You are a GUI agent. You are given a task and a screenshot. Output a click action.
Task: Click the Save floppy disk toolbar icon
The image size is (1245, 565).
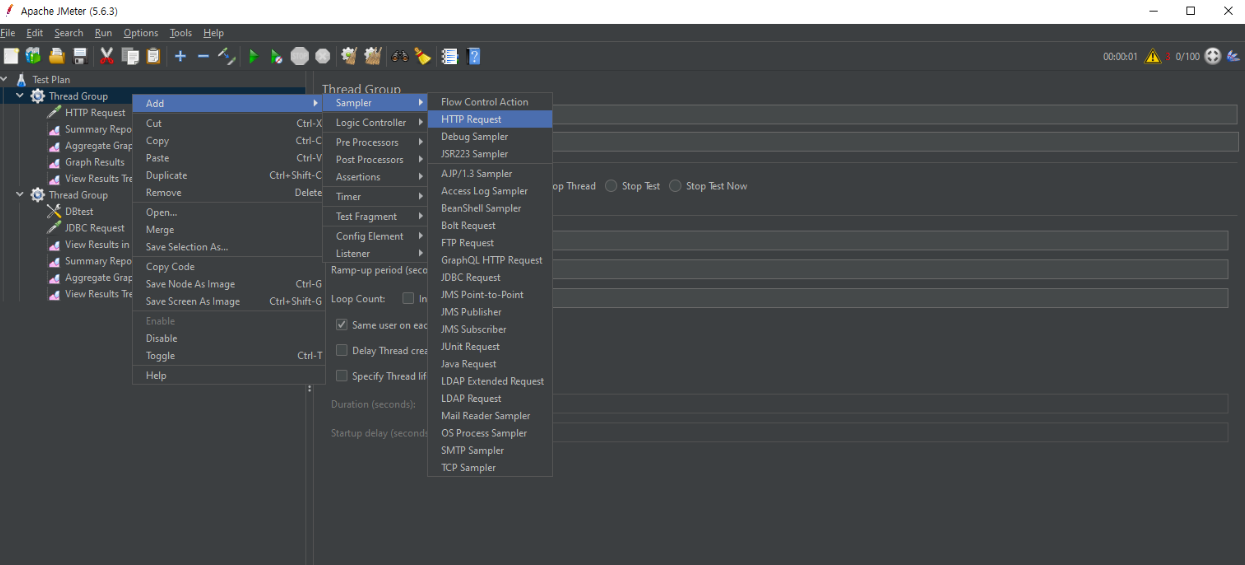point(80,56)
